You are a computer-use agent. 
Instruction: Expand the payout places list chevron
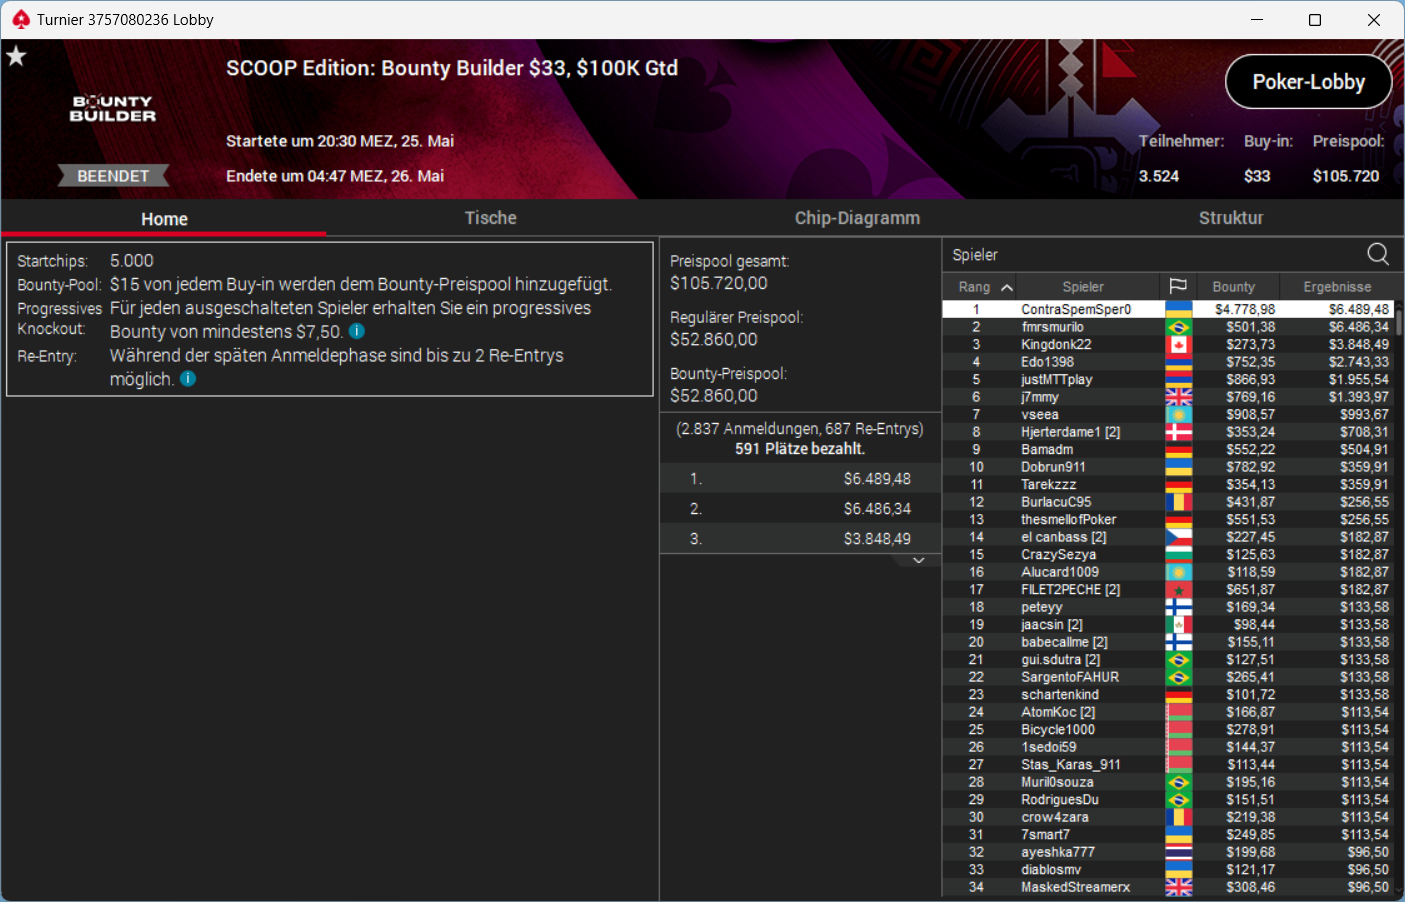pyautogui.click(x=918, y=560)
